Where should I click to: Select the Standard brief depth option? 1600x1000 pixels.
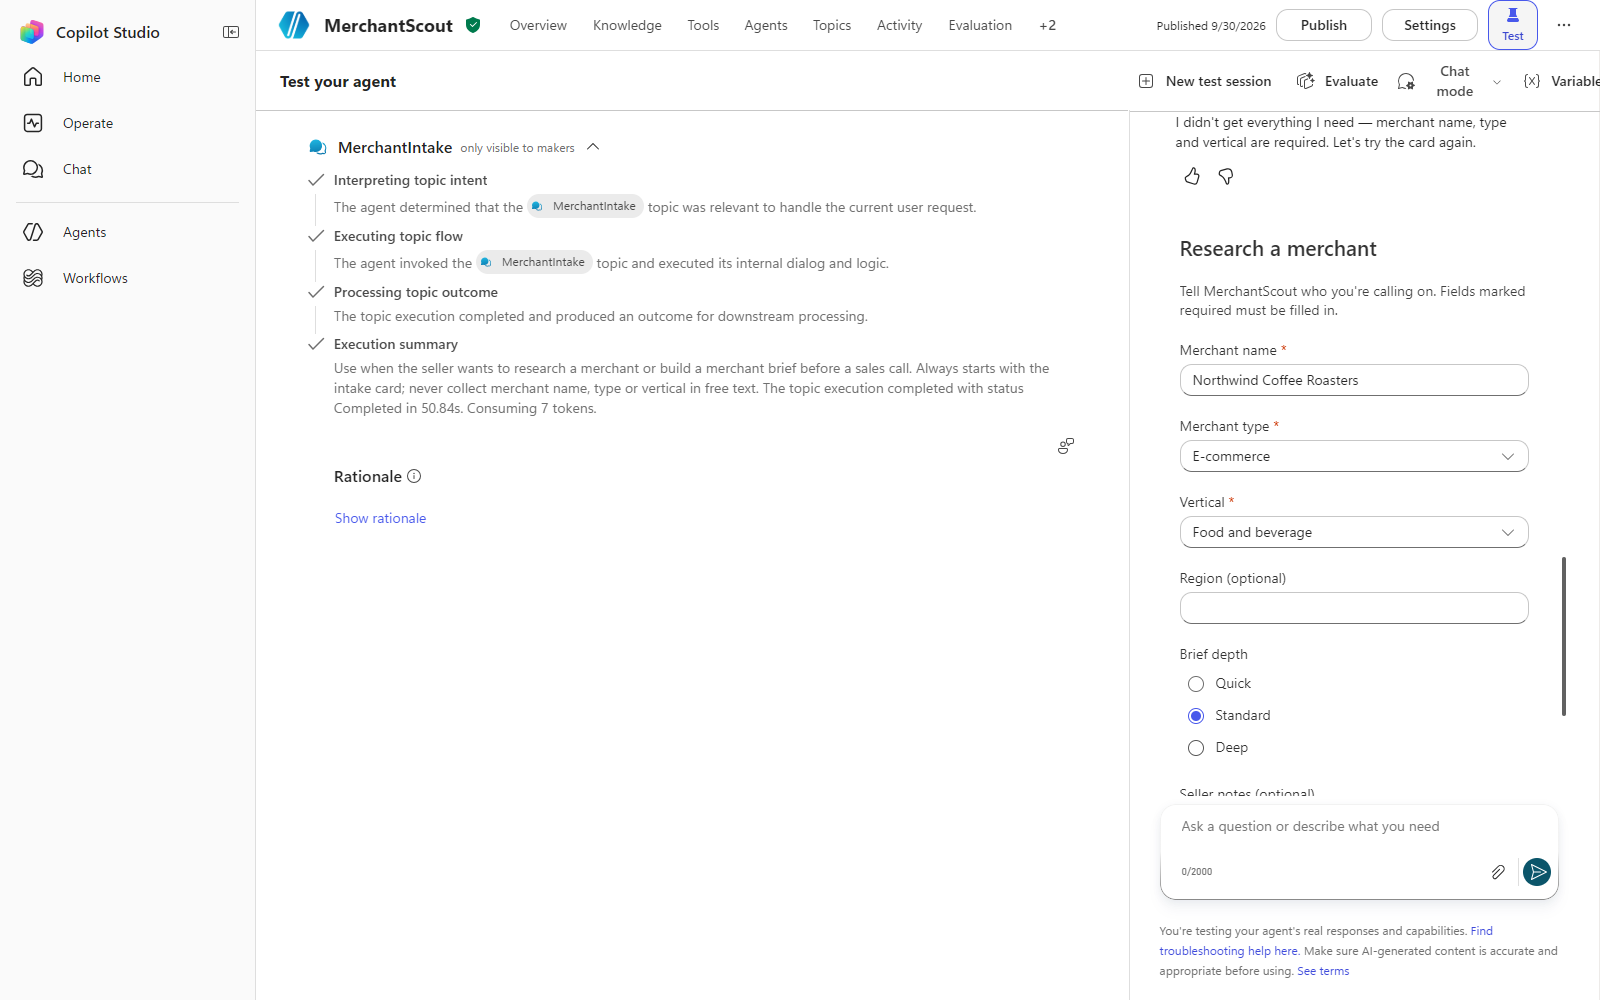[x=1196, y=716]
